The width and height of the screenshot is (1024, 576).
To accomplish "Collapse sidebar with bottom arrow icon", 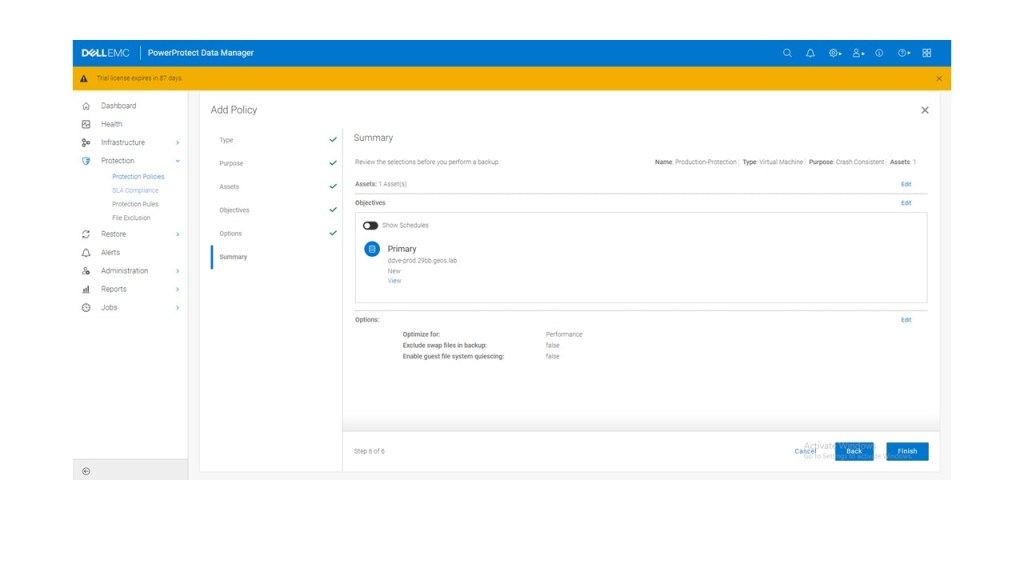I will click(86, 471).
